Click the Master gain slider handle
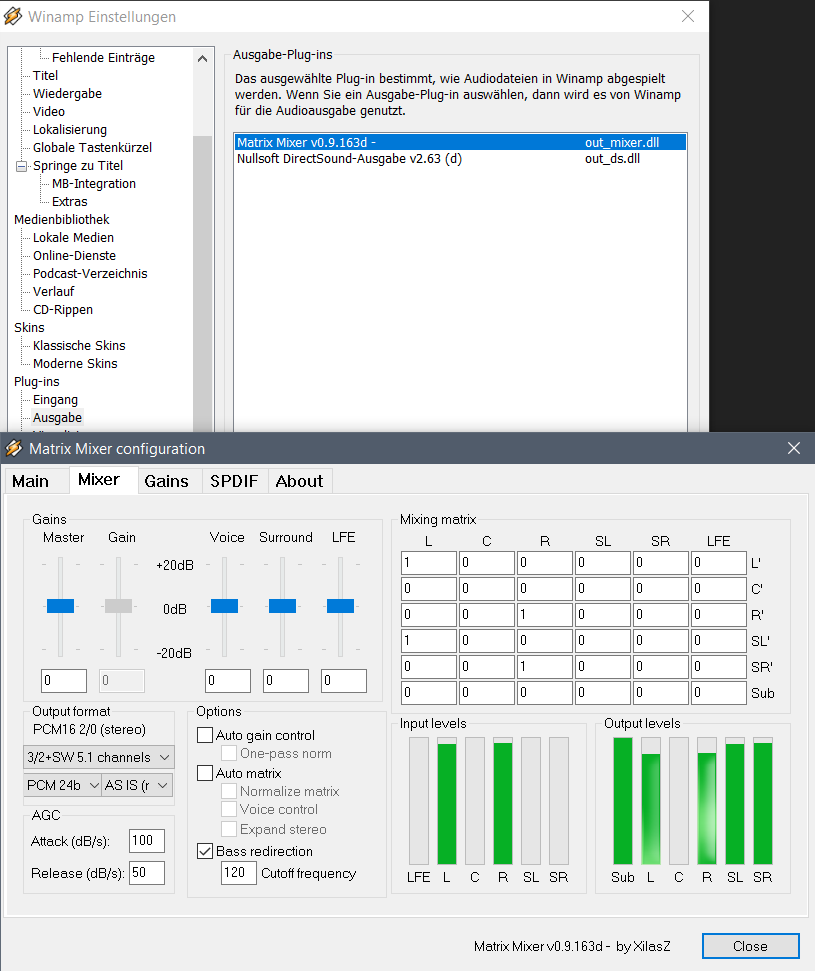The width and height of the screenshot is (815, 971). 61,606
